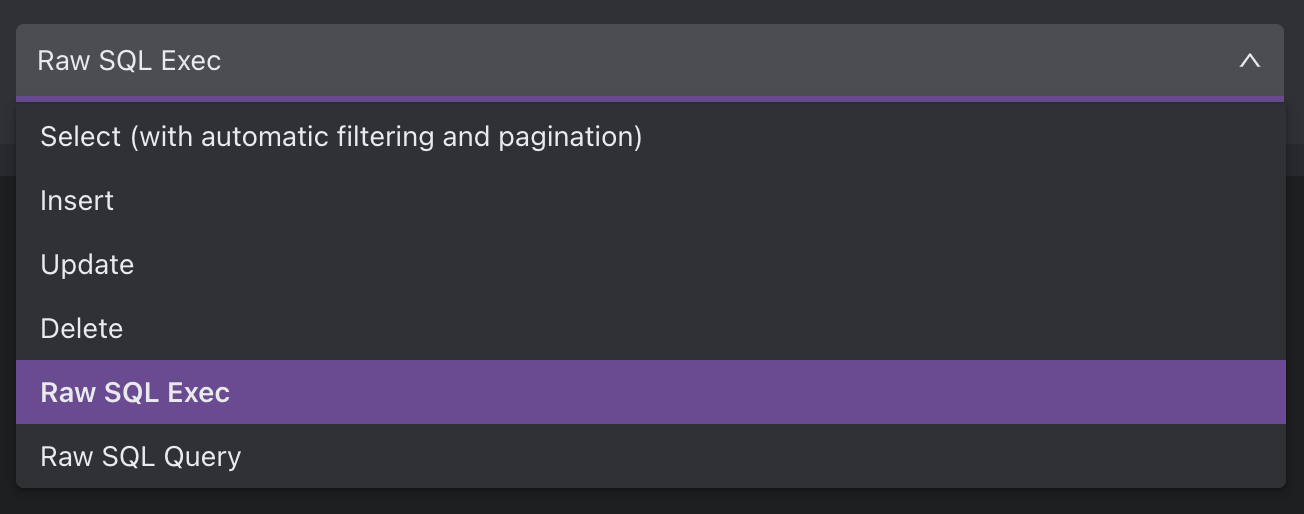The height and width of the screenshot is (514, 1304).
Task: Click the last entry, Raw SQL Query
Action: [650, 456]
